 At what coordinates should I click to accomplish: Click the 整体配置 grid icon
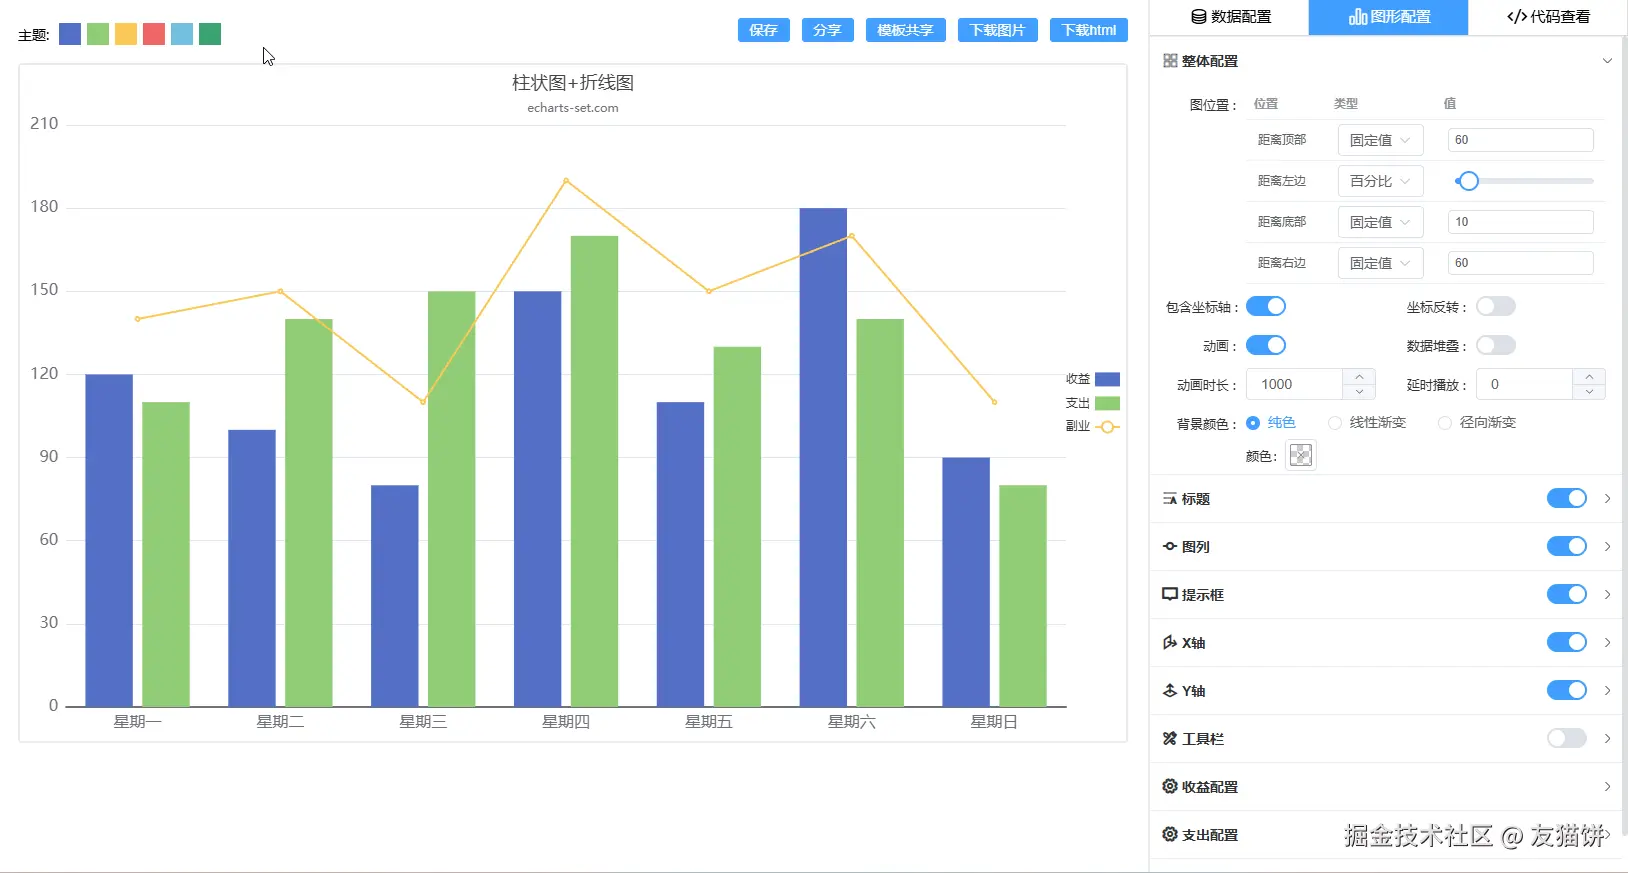[x=1169, y=61]
